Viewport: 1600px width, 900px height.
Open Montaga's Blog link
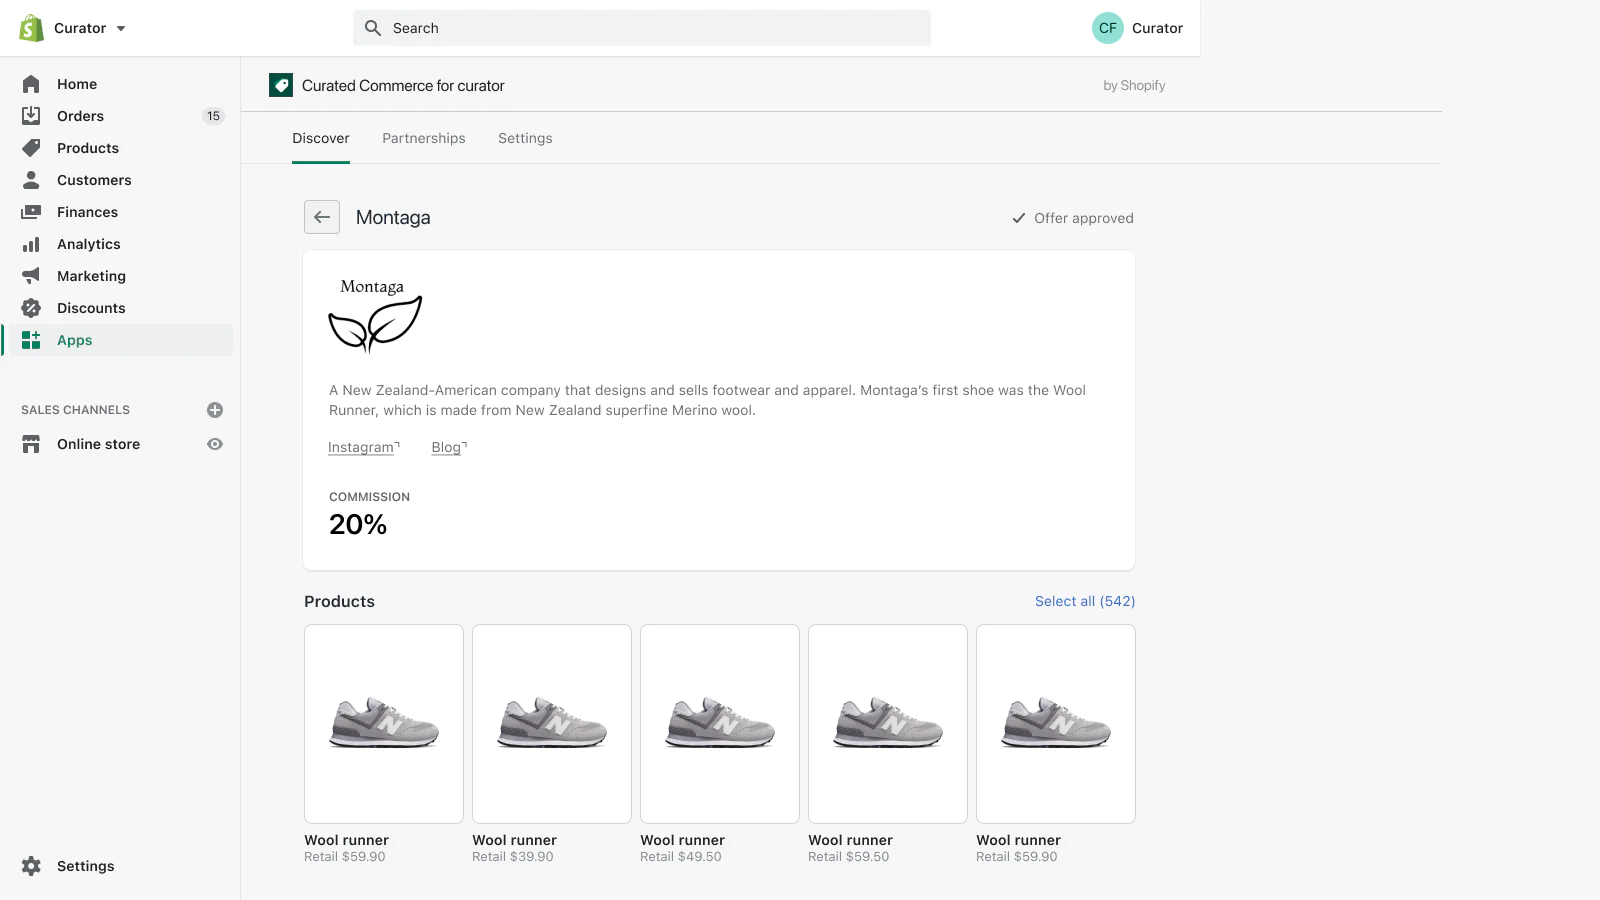pyautogui.click(x=447, y=447)
